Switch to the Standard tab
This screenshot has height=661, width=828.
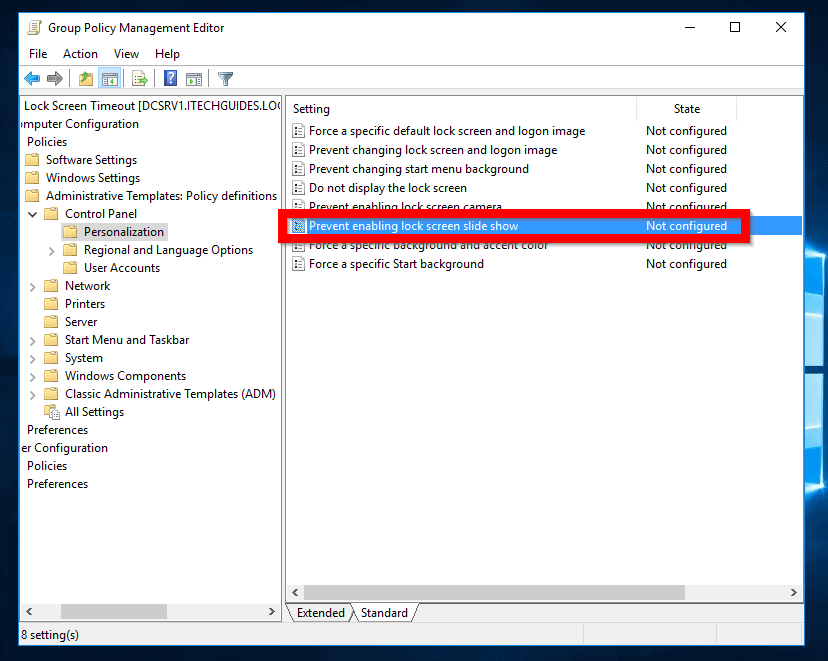click(384, 612)
